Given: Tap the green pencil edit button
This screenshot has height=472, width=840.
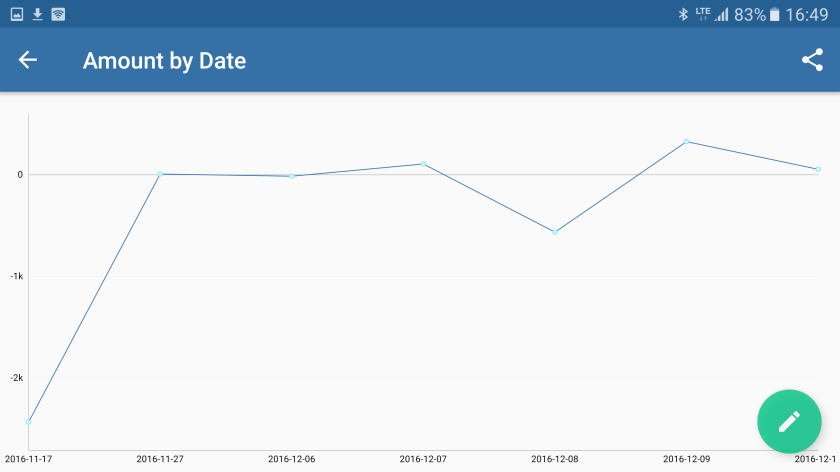Looking at the screenshot, I should point(789,421).
